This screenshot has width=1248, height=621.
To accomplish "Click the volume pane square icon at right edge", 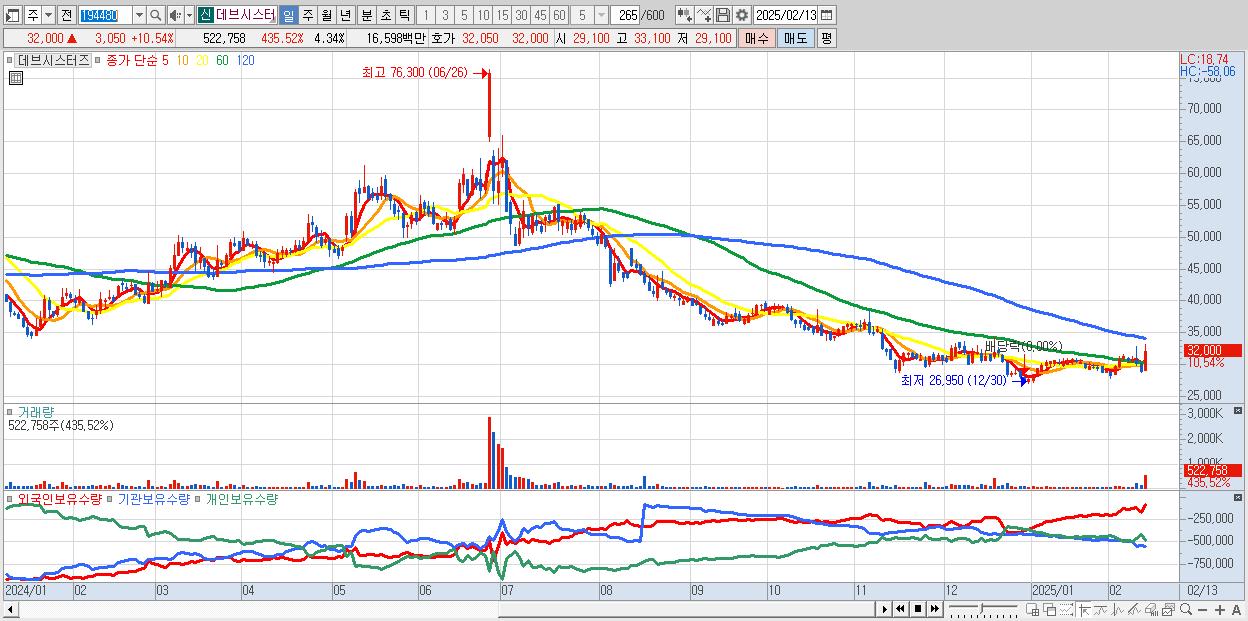I will (x=1239, y=411).
